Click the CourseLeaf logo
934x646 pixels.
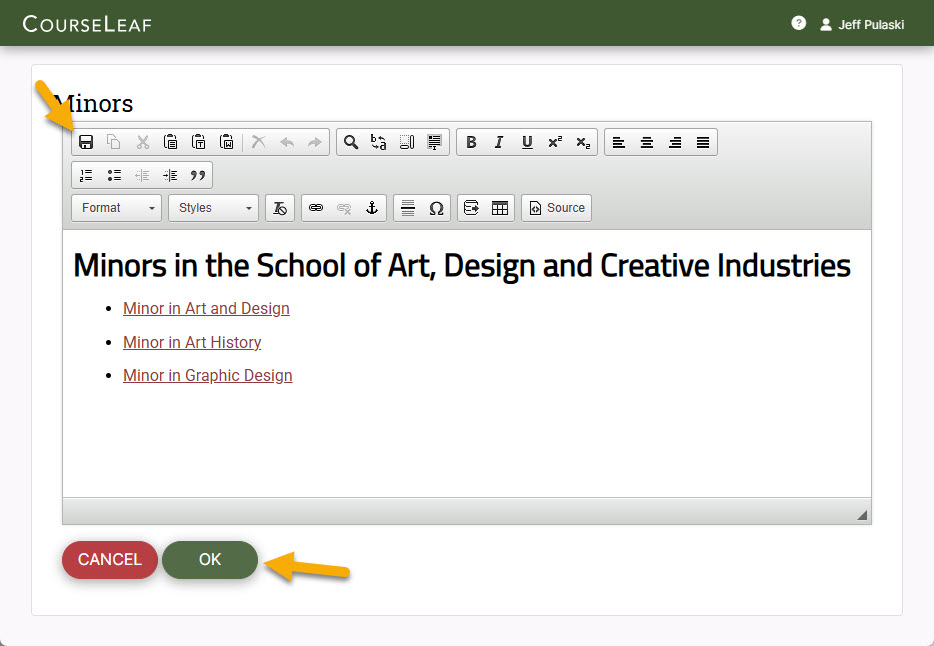click(87, 24)
